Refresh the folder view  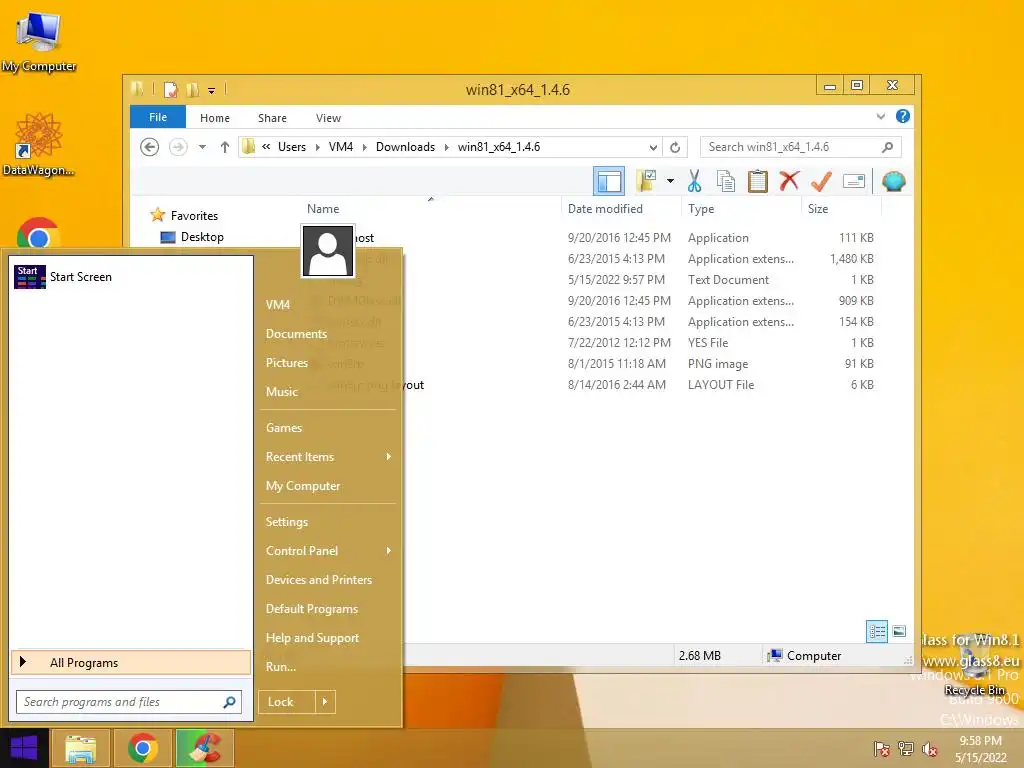pyautogui.click(x=675, y=147)
